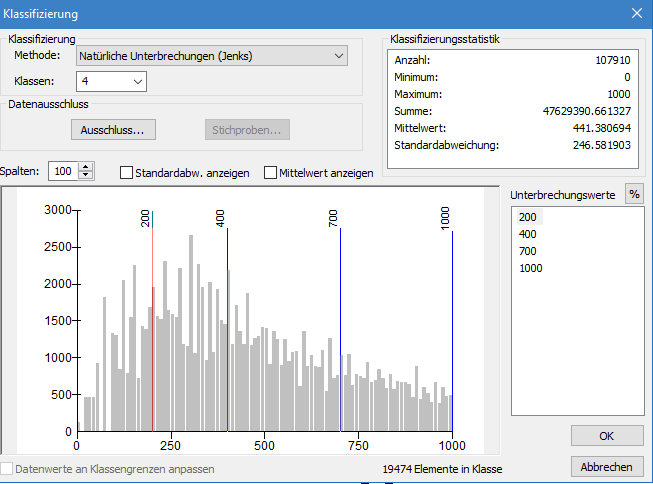Select break value 1000 in the list
This screenshot has height=484, width=653.
[530, 268]
